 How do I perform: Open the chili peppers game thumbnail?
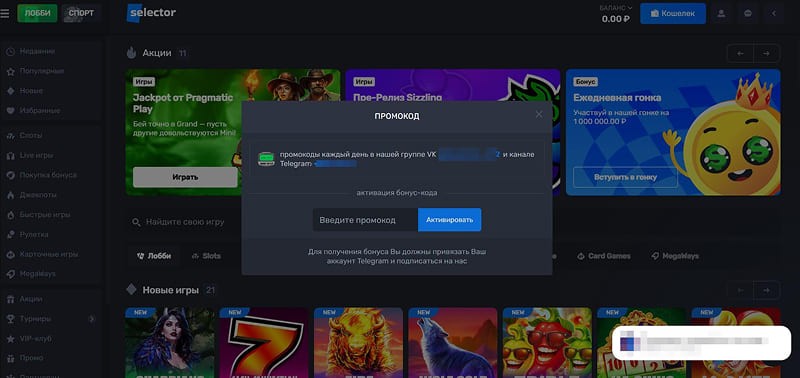point(547,342)
